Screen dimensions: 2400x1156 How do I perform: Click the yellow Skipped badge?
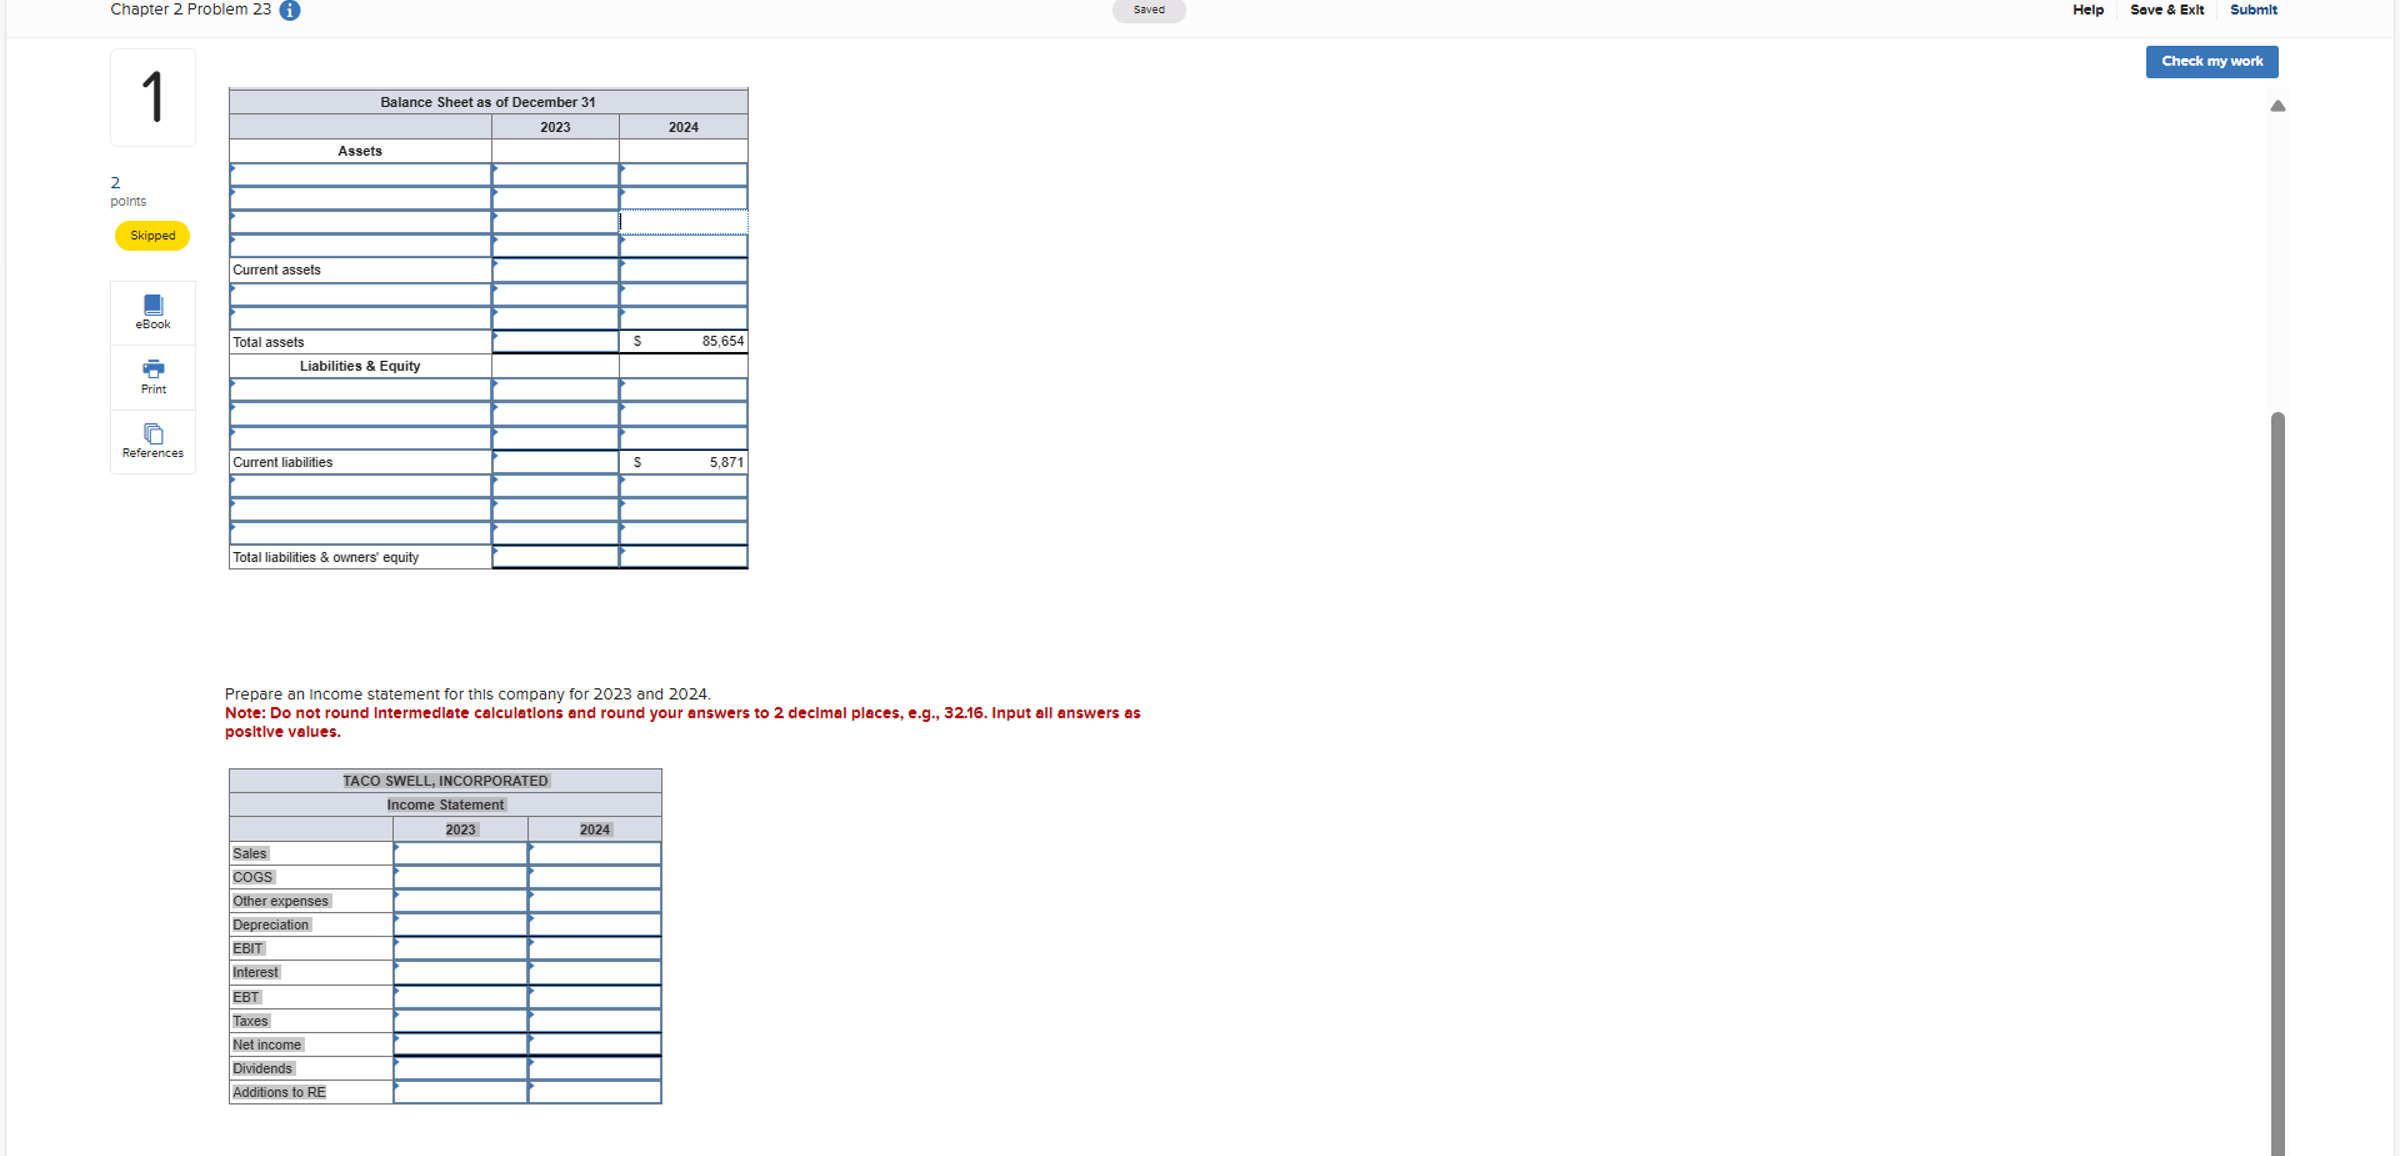pos(152,235)
